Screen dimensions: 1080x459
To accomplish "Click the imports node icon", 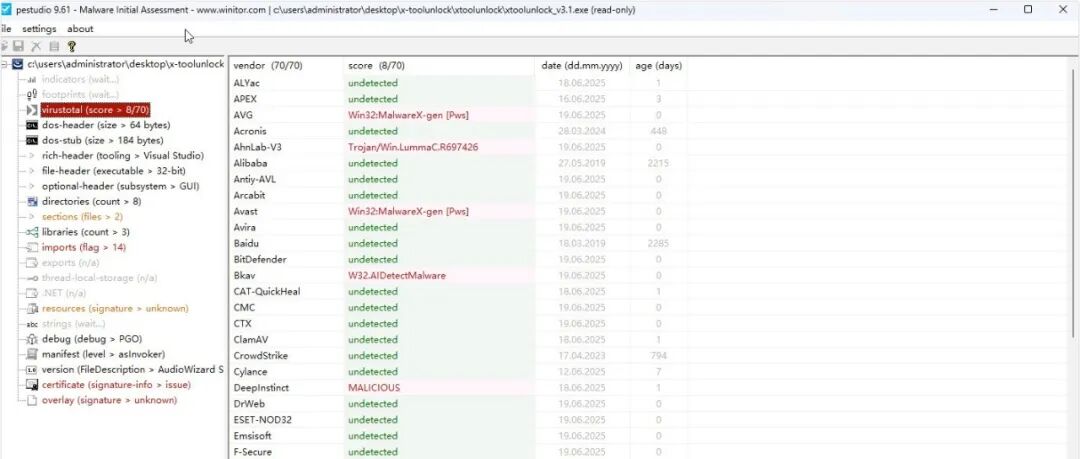I will click(x=32, y=247).
